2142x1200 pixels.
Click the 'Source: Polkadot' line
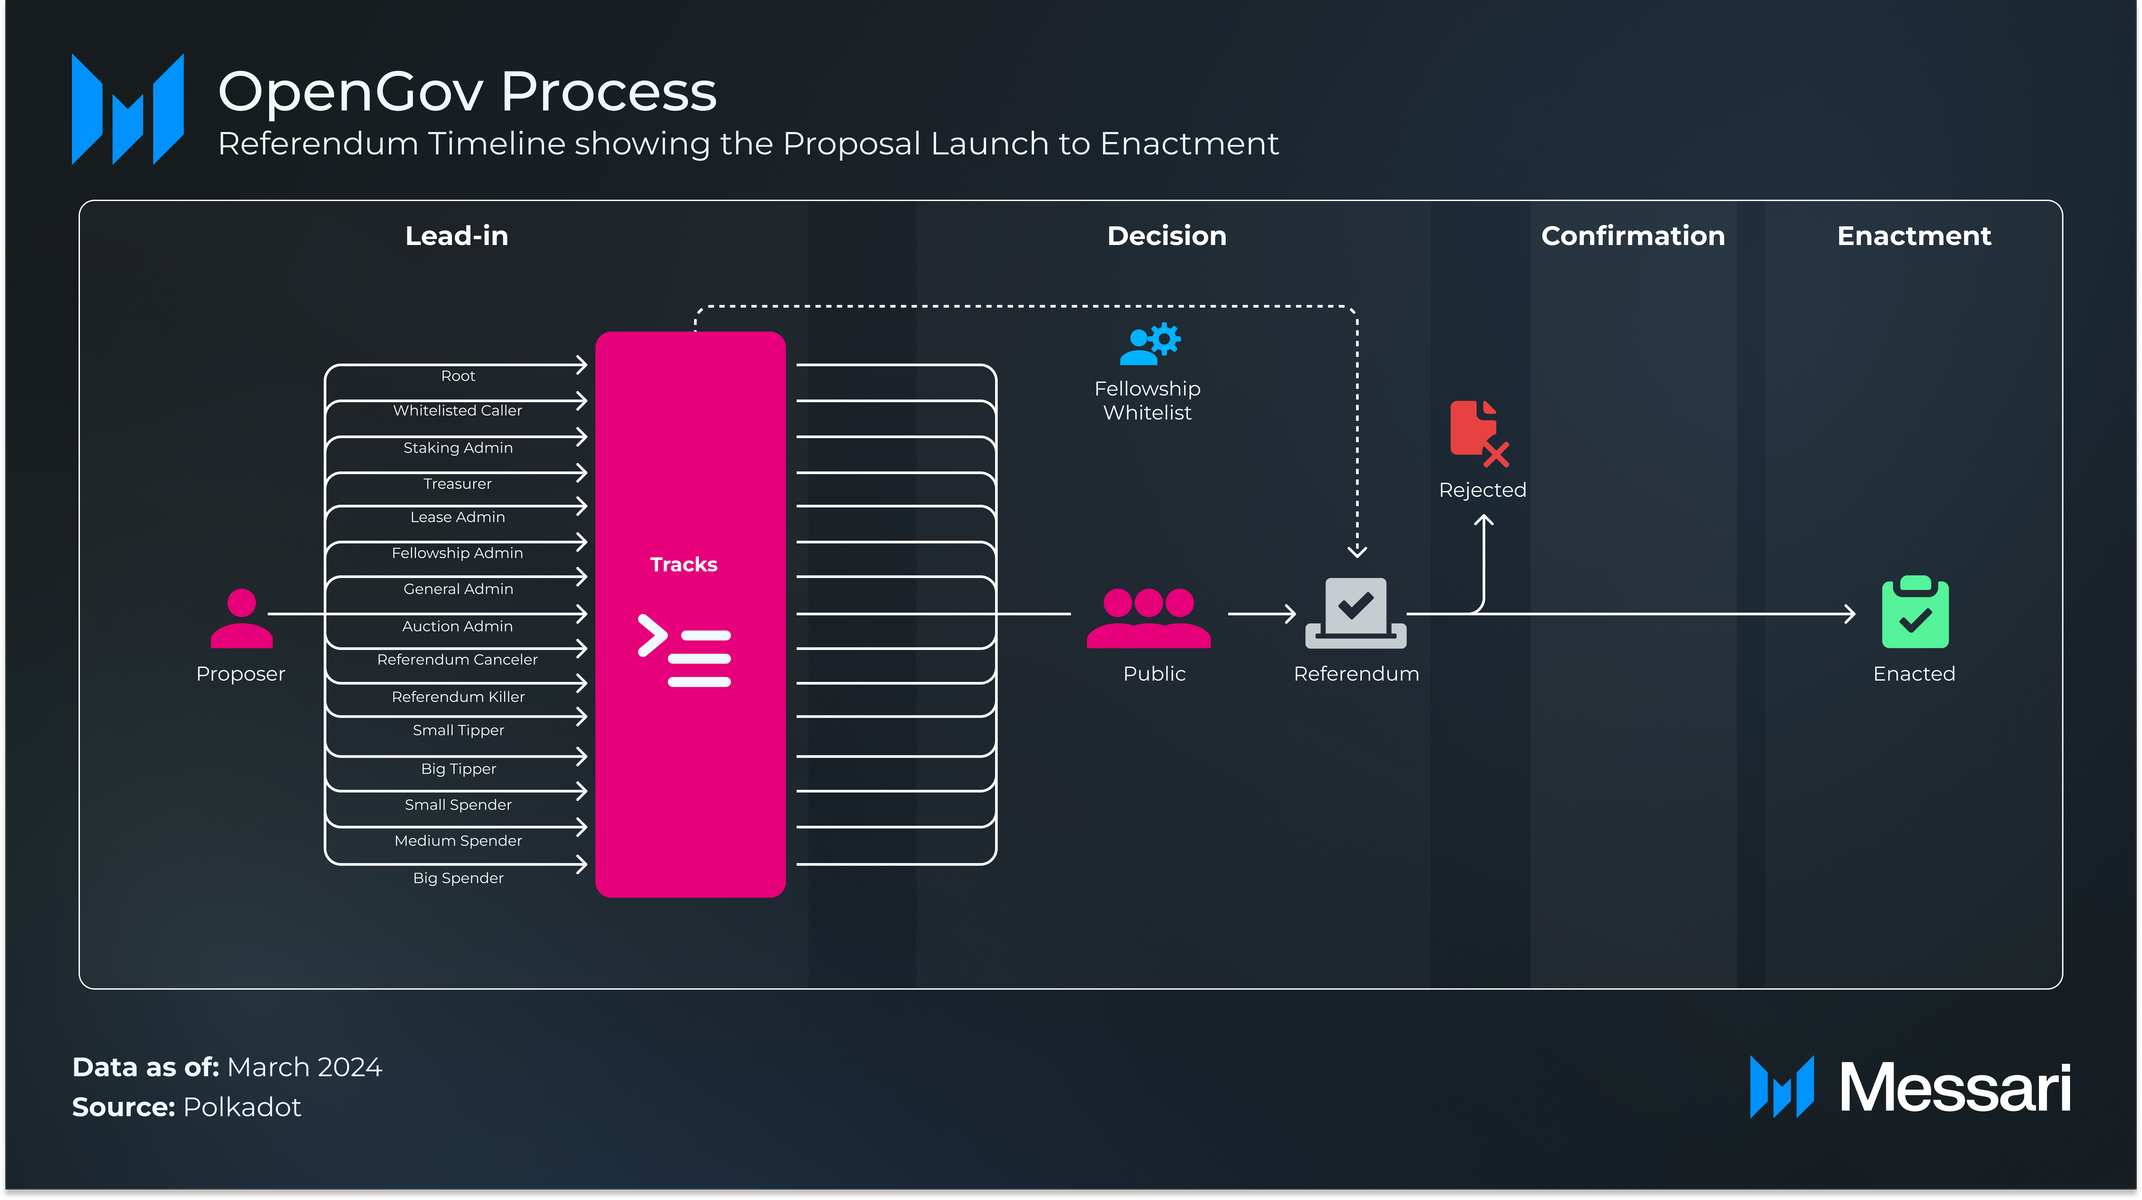tap(186, 1107)
